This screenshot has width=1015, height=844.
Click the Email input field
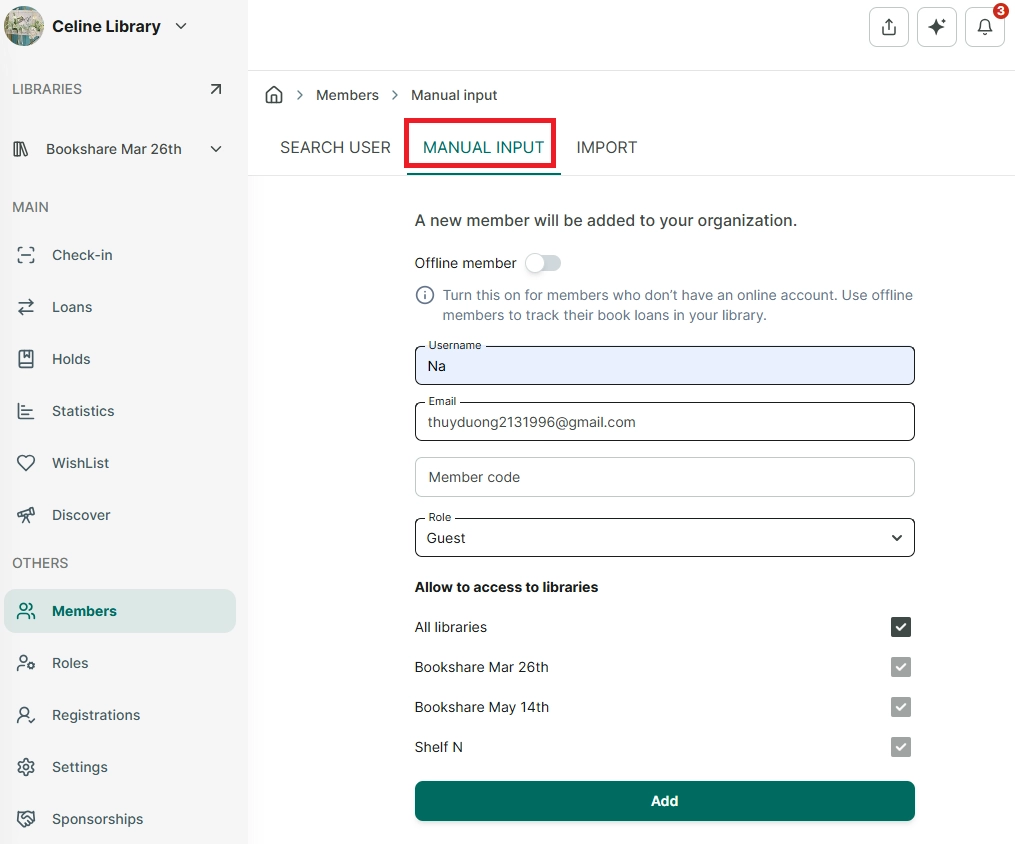coord(664,421)
